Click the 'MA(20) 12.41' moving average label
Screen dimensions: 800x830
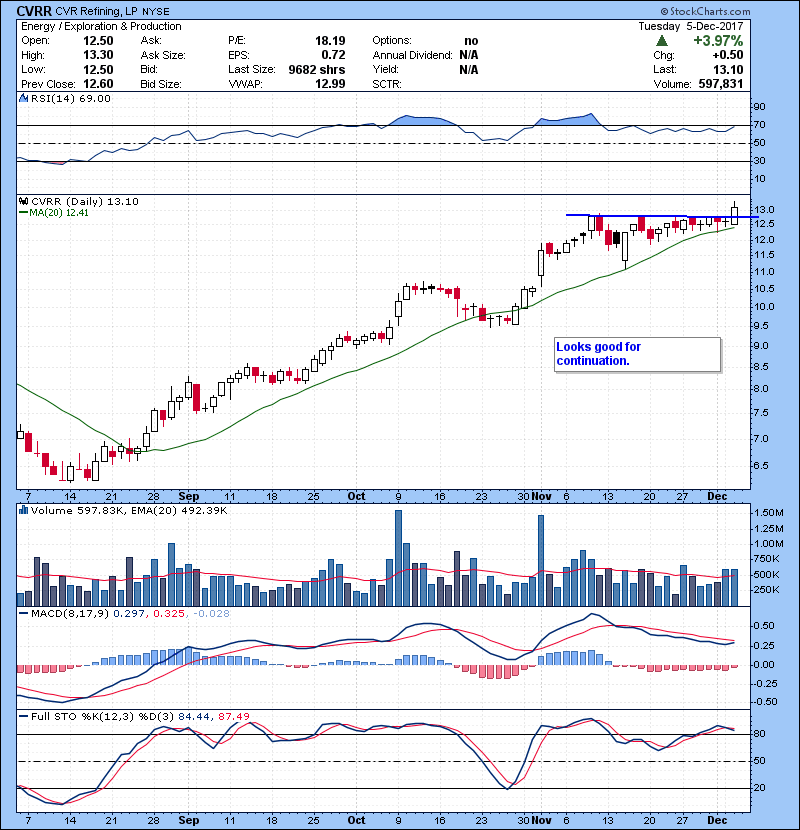pos(59,213)
